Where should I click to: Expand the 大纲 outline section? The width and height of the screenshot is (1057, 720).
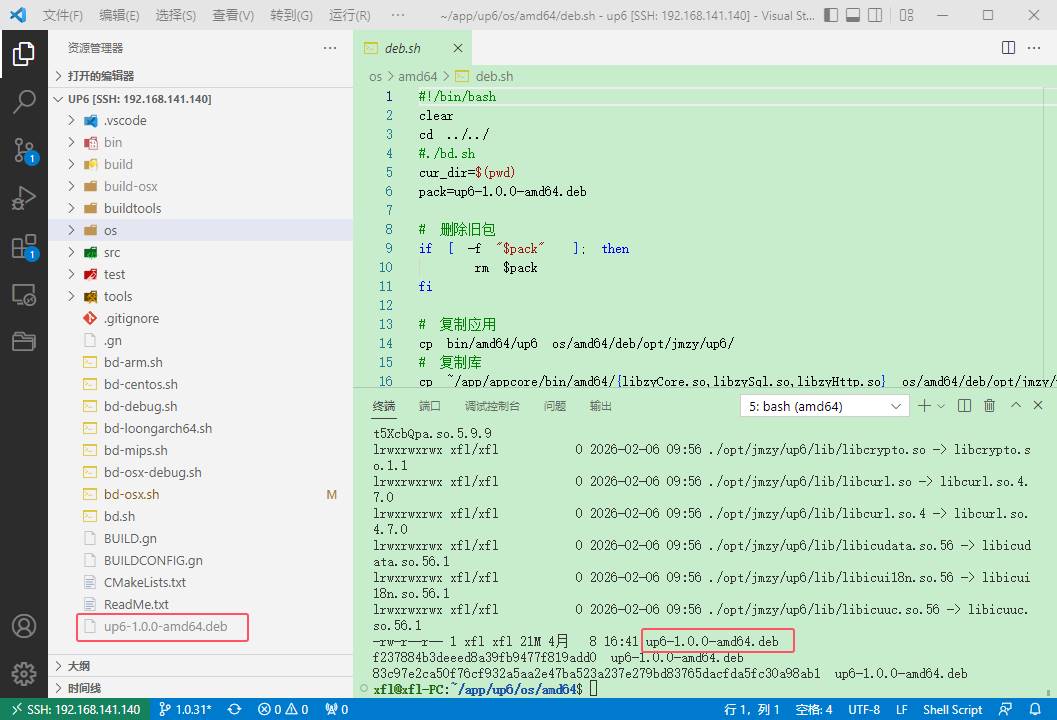click(78, 666)
